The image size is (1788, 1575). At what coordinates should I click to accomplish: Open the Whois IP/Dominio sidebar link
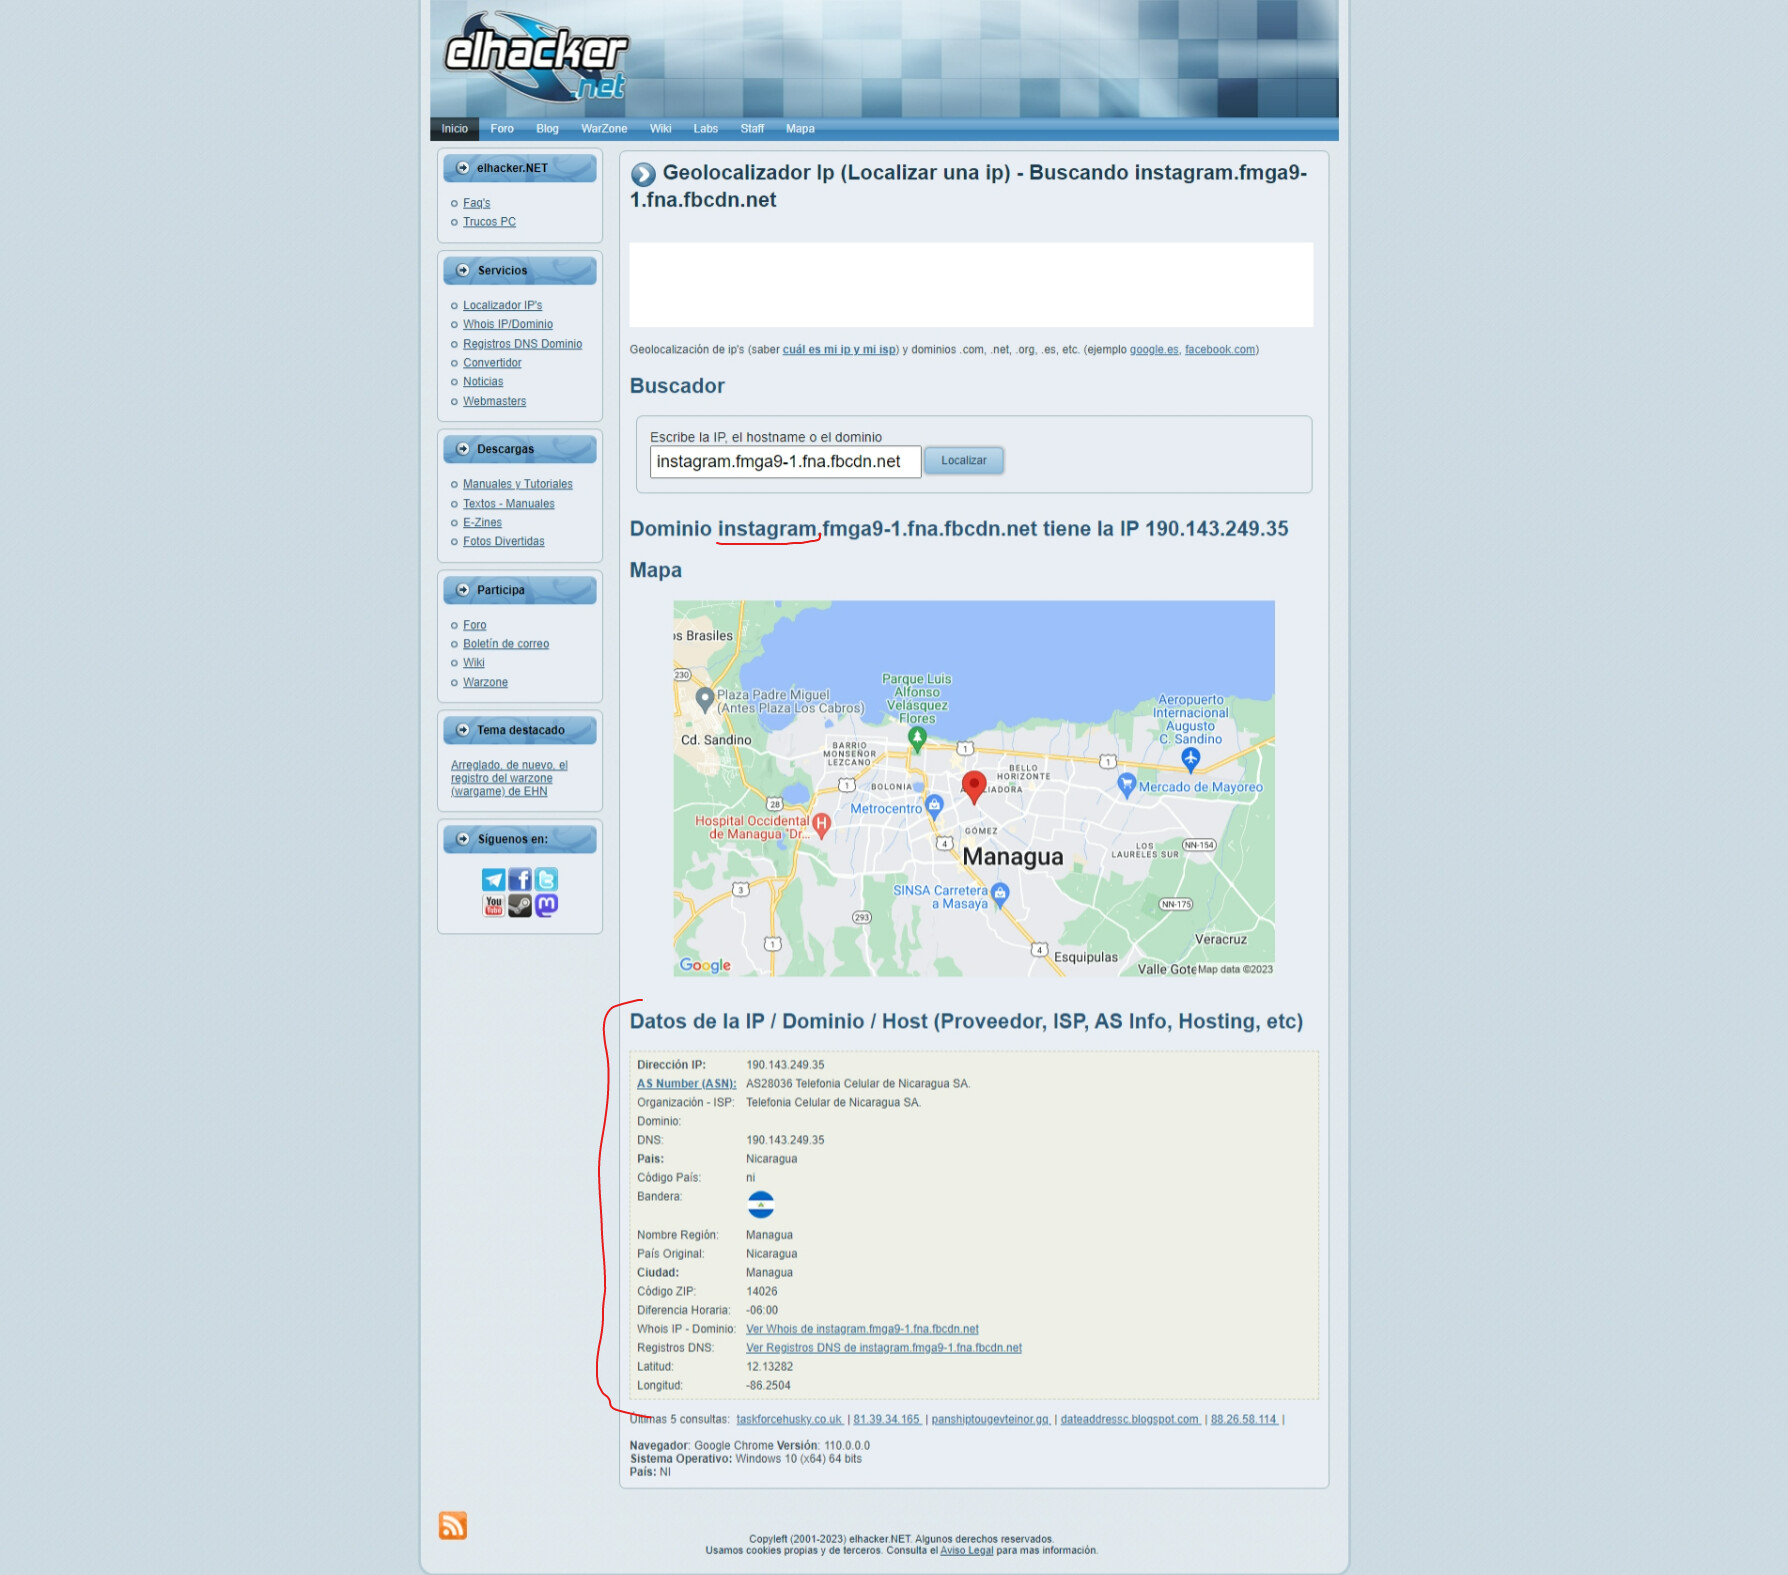click(x=508, y=325)
